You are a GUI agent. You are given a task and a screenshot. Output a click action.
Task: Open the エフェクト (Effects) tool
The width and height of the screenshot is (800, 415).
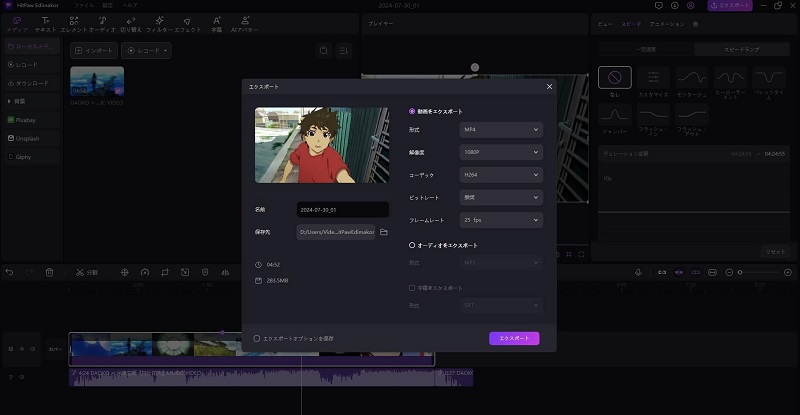(x=187, y=24)
